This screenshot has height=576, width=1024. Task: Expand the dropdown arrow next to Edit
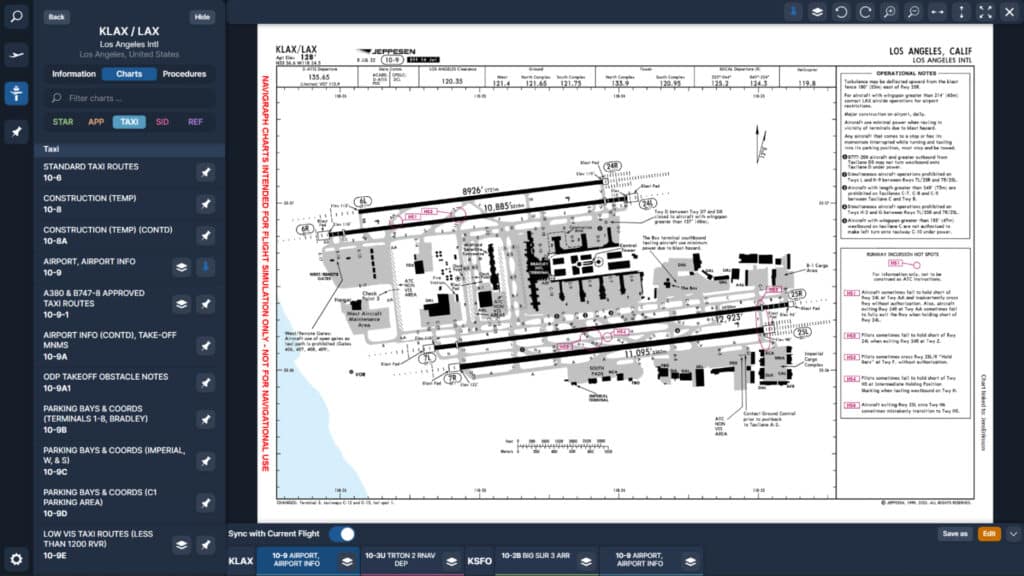pyautogui.click(x=1013, y=534)
